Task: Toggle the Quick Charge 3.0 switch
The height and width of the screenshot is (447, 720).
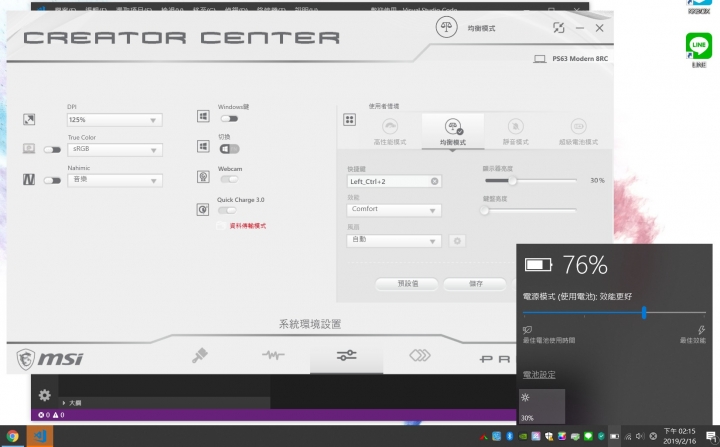Action: pyautogui.click(x=227, y=210)
